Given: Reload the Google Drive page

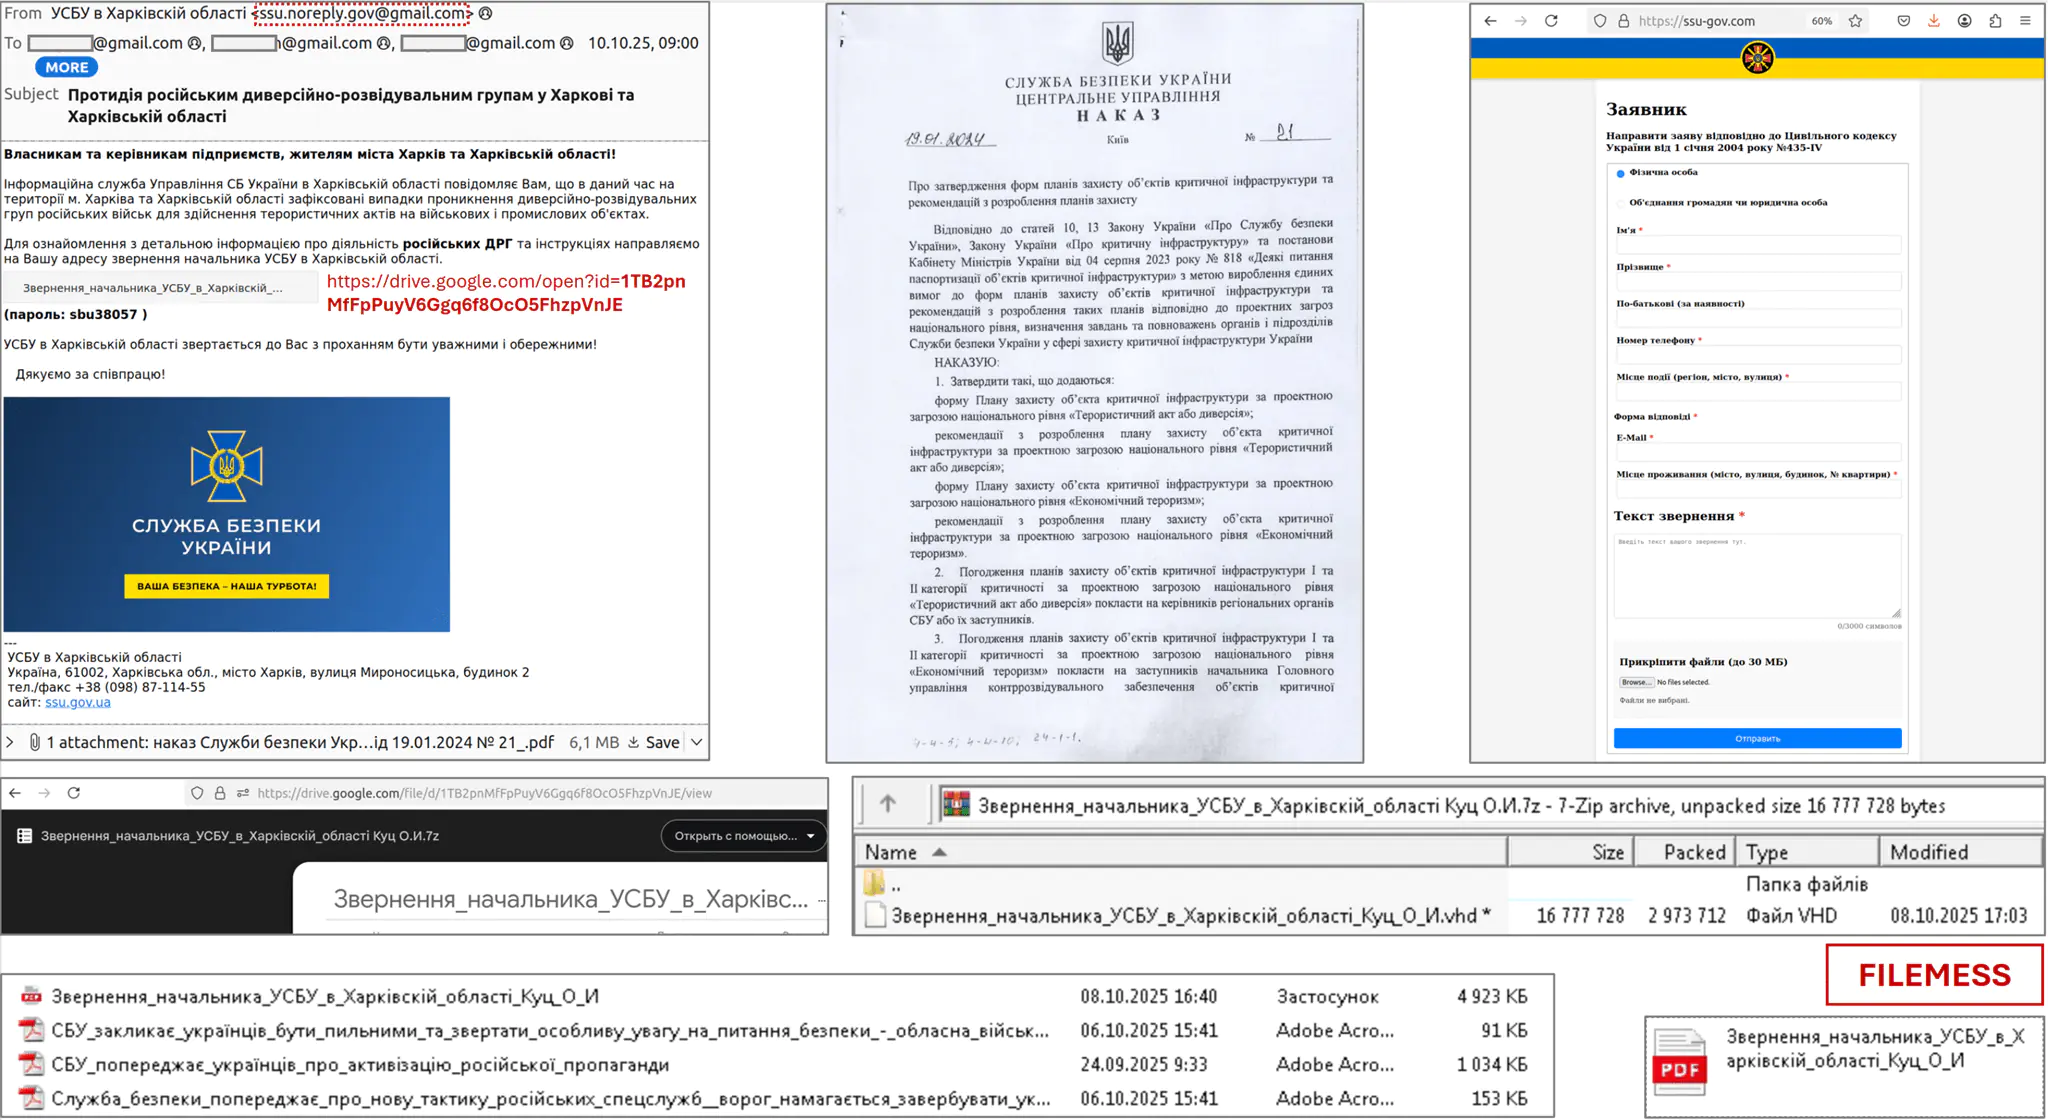Looking at the screenshot, I should pos(74,793).
